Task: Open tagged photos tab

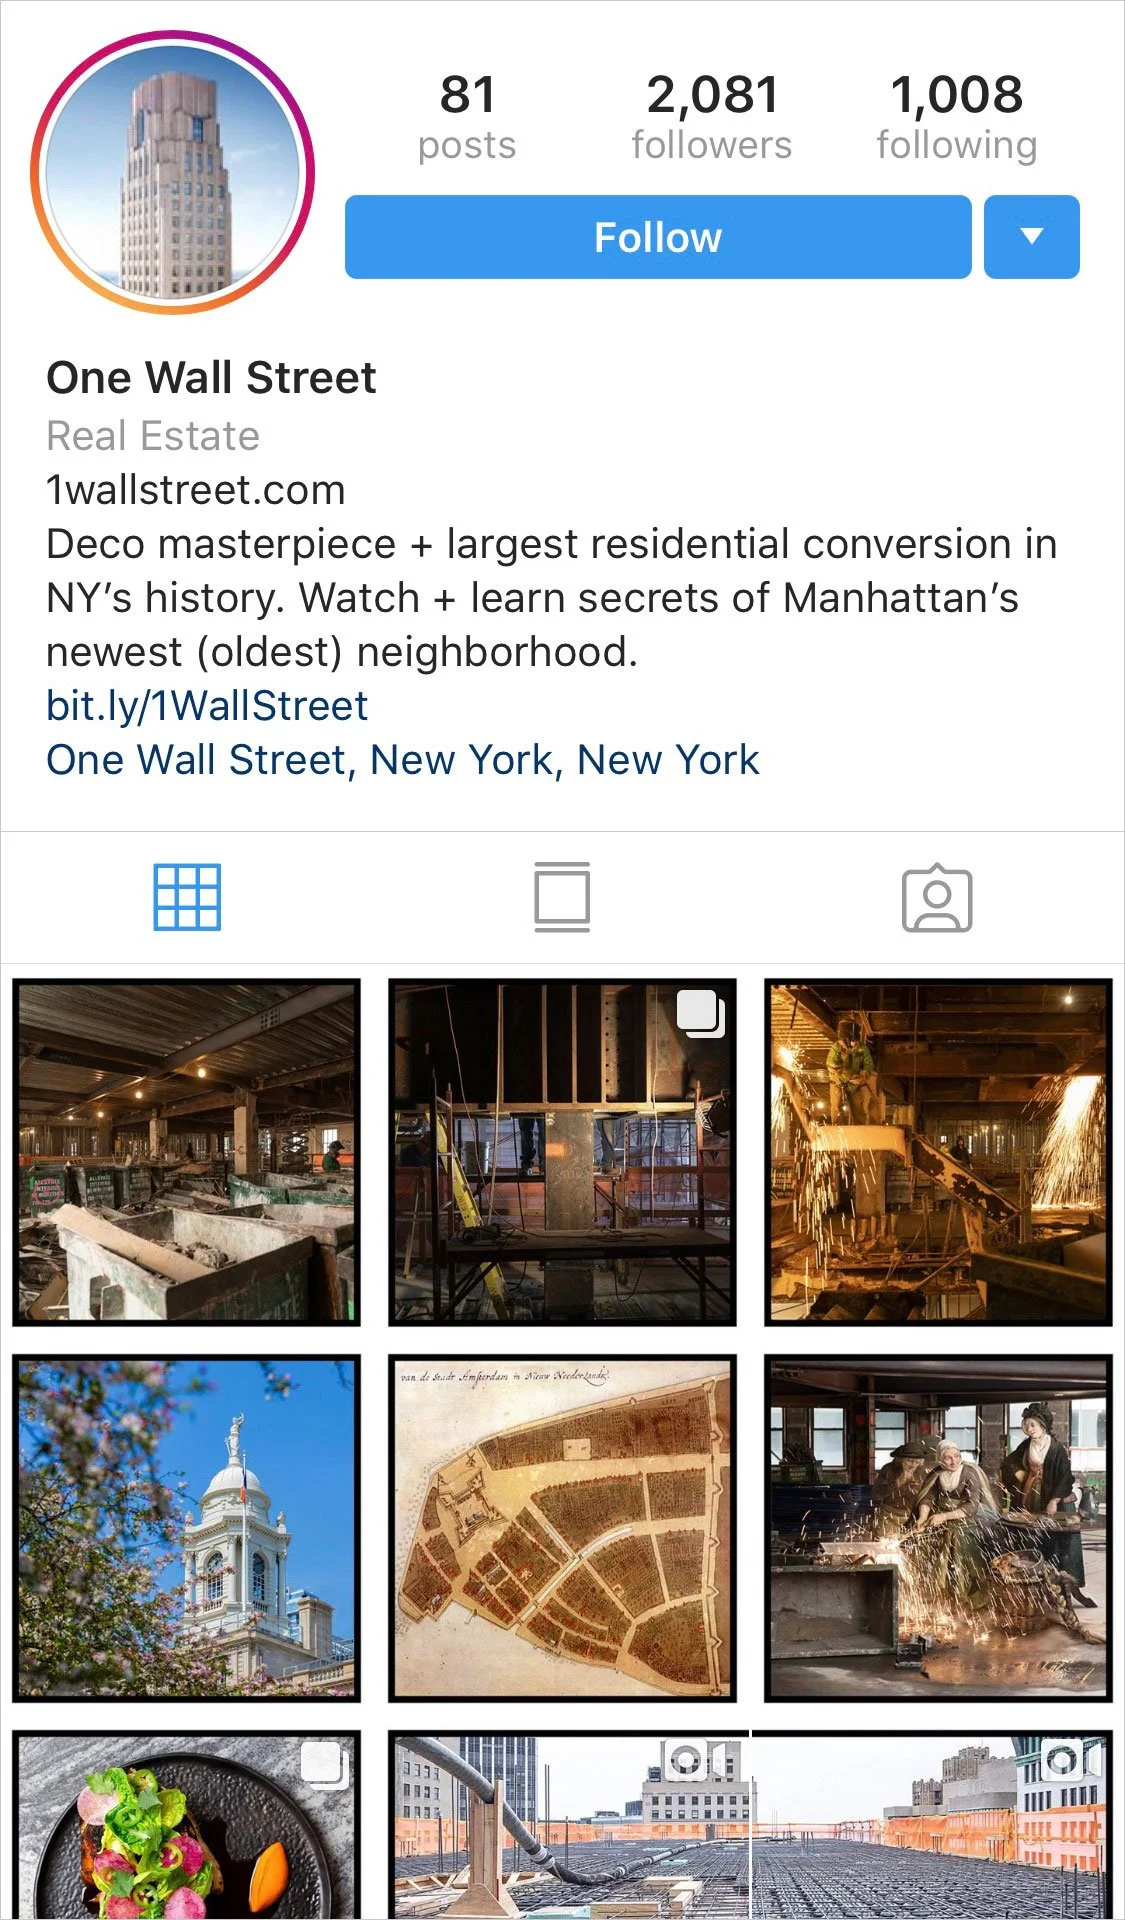Action: pos(937,897)
